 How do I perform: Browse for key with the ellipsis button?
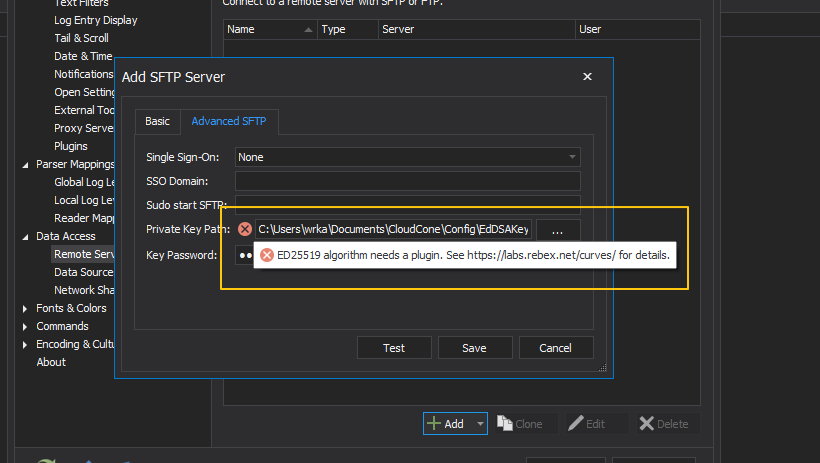coord(557,230)
